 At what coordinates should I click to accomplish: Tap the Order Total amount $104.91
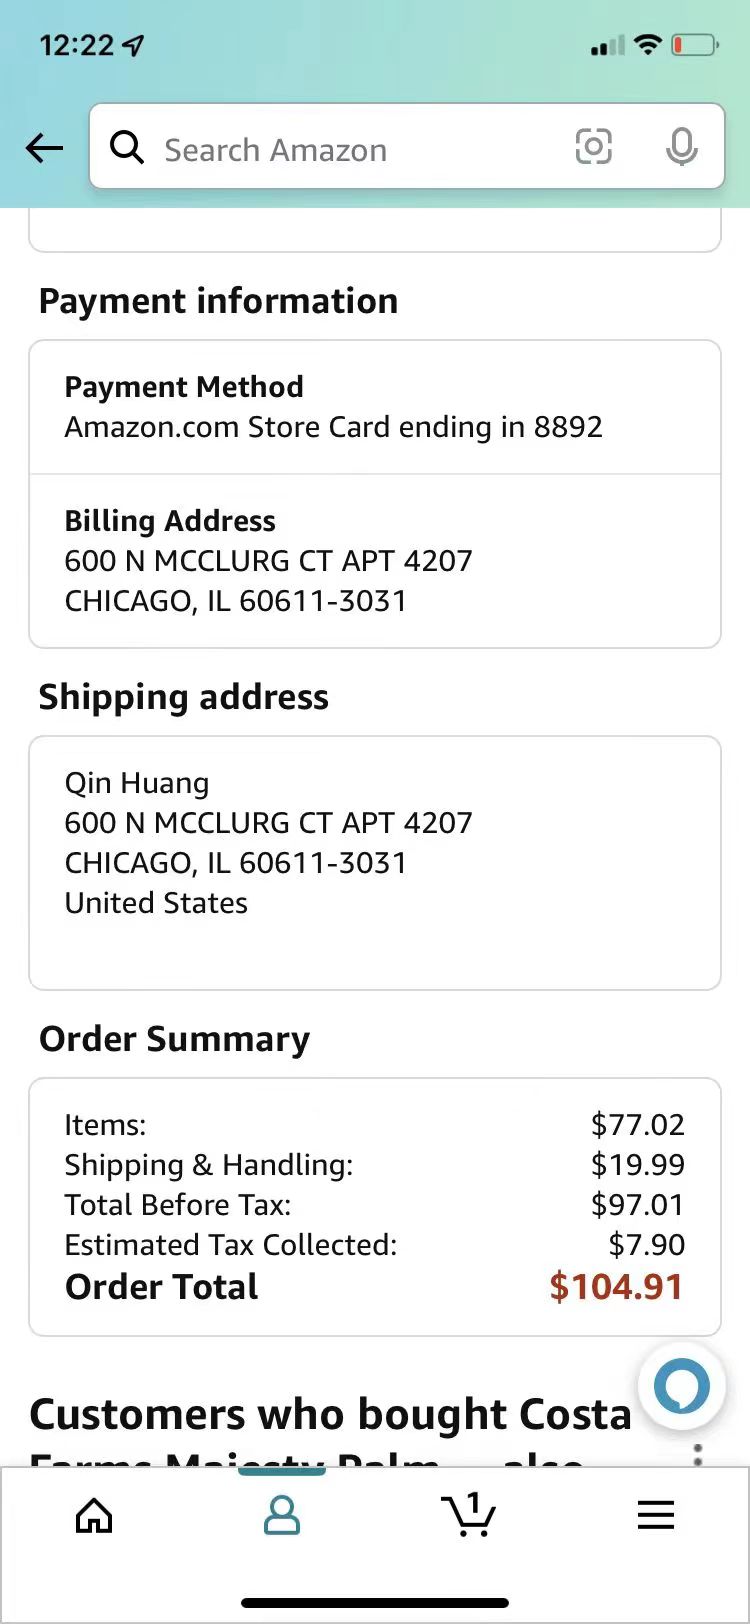(x=616, y=1286)
